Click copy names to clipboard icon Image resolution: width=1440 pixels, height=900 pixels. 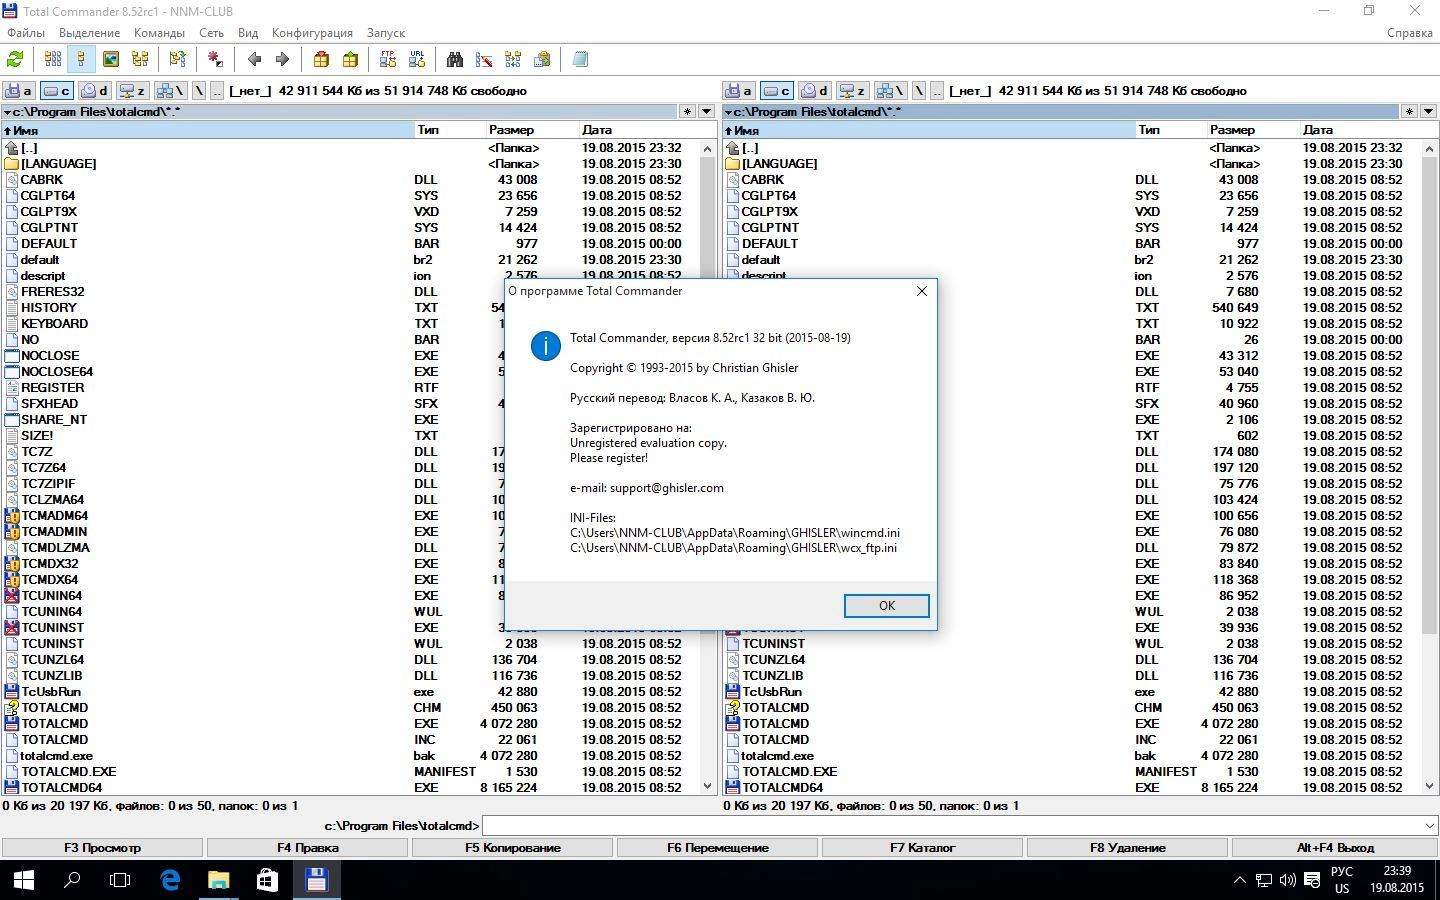[542, 59]
